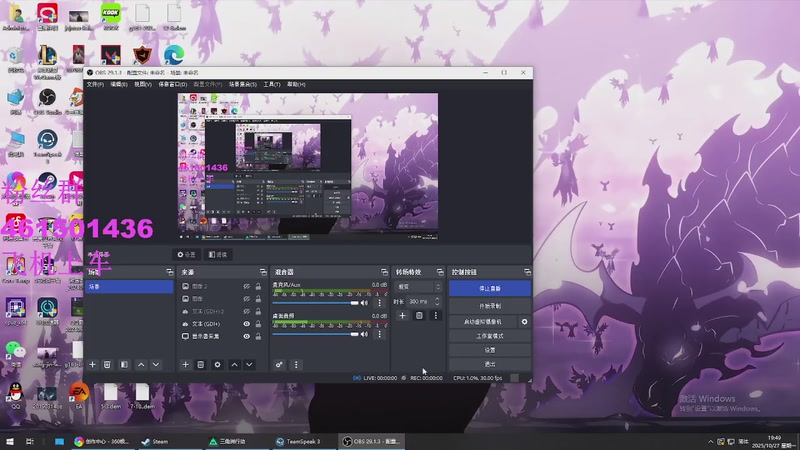This screenshot has width=800, height=450.
Task: Toggle lock on 显示器采集 source
Action: [x=258, y=336]
